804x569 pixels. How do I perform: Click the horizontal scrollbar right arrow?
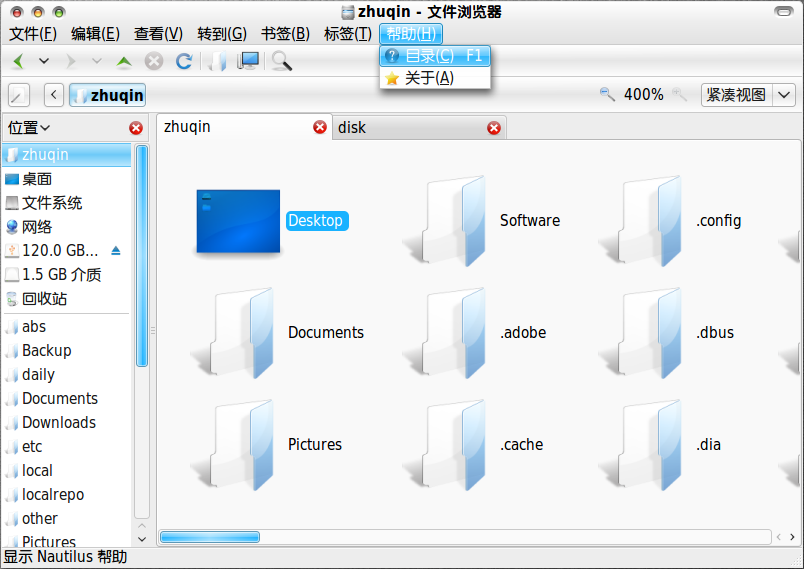pyautogui.click(x=792, y=537)
